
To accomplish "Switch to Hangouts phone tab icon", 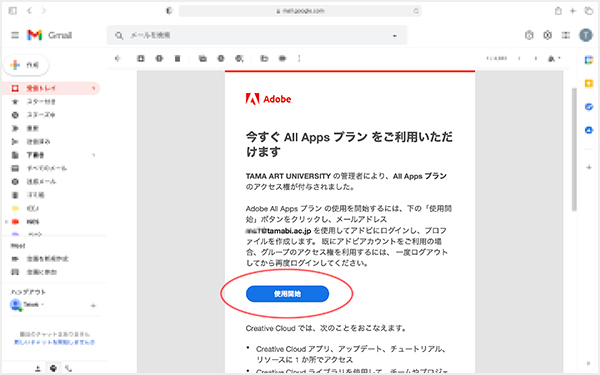I will tap(68, 368).
